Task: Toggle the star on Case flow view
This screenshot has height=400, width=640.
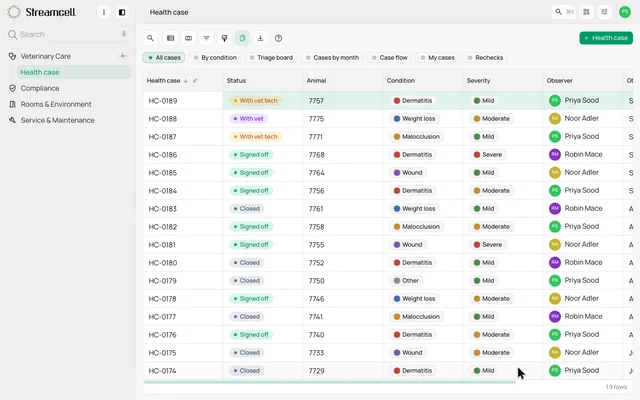Action: point(374,58)
